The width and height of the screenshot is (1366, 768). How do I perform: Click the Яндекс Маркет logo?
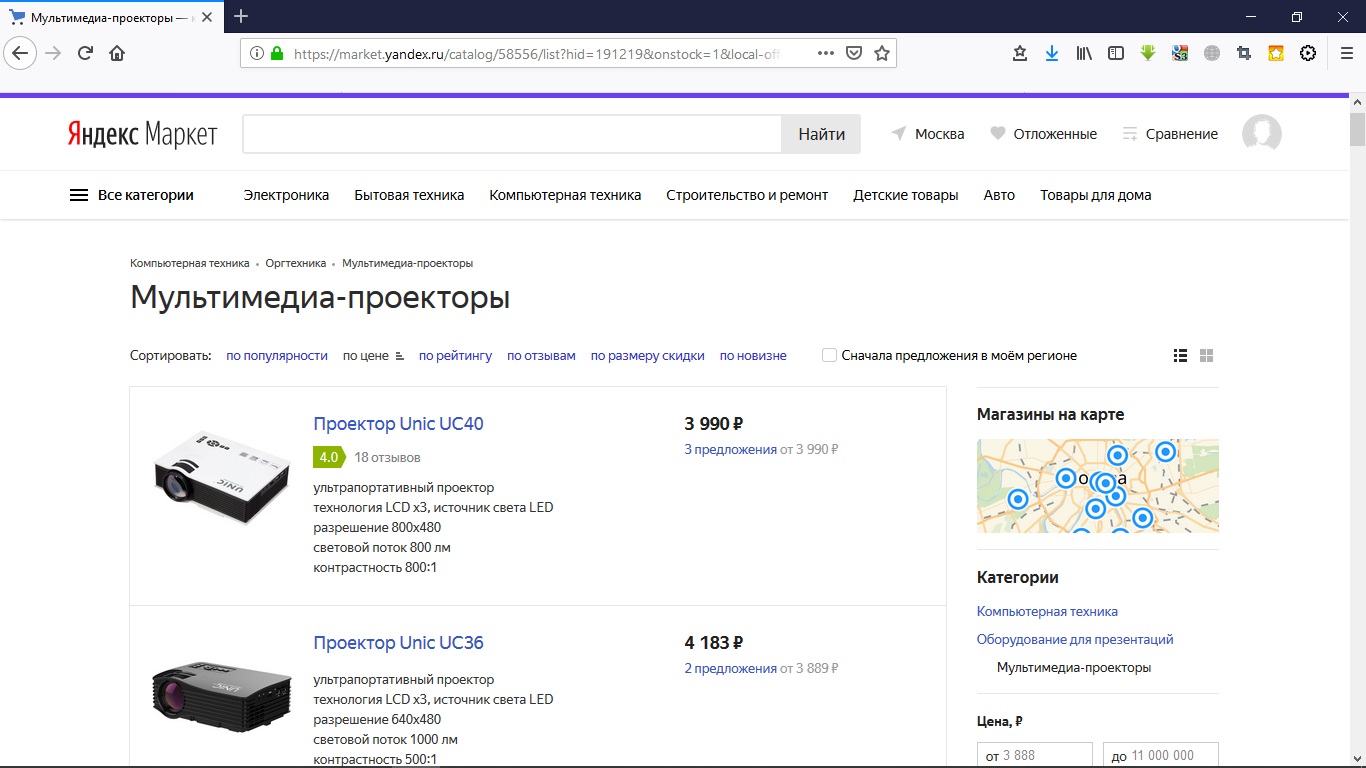[142, 134]
